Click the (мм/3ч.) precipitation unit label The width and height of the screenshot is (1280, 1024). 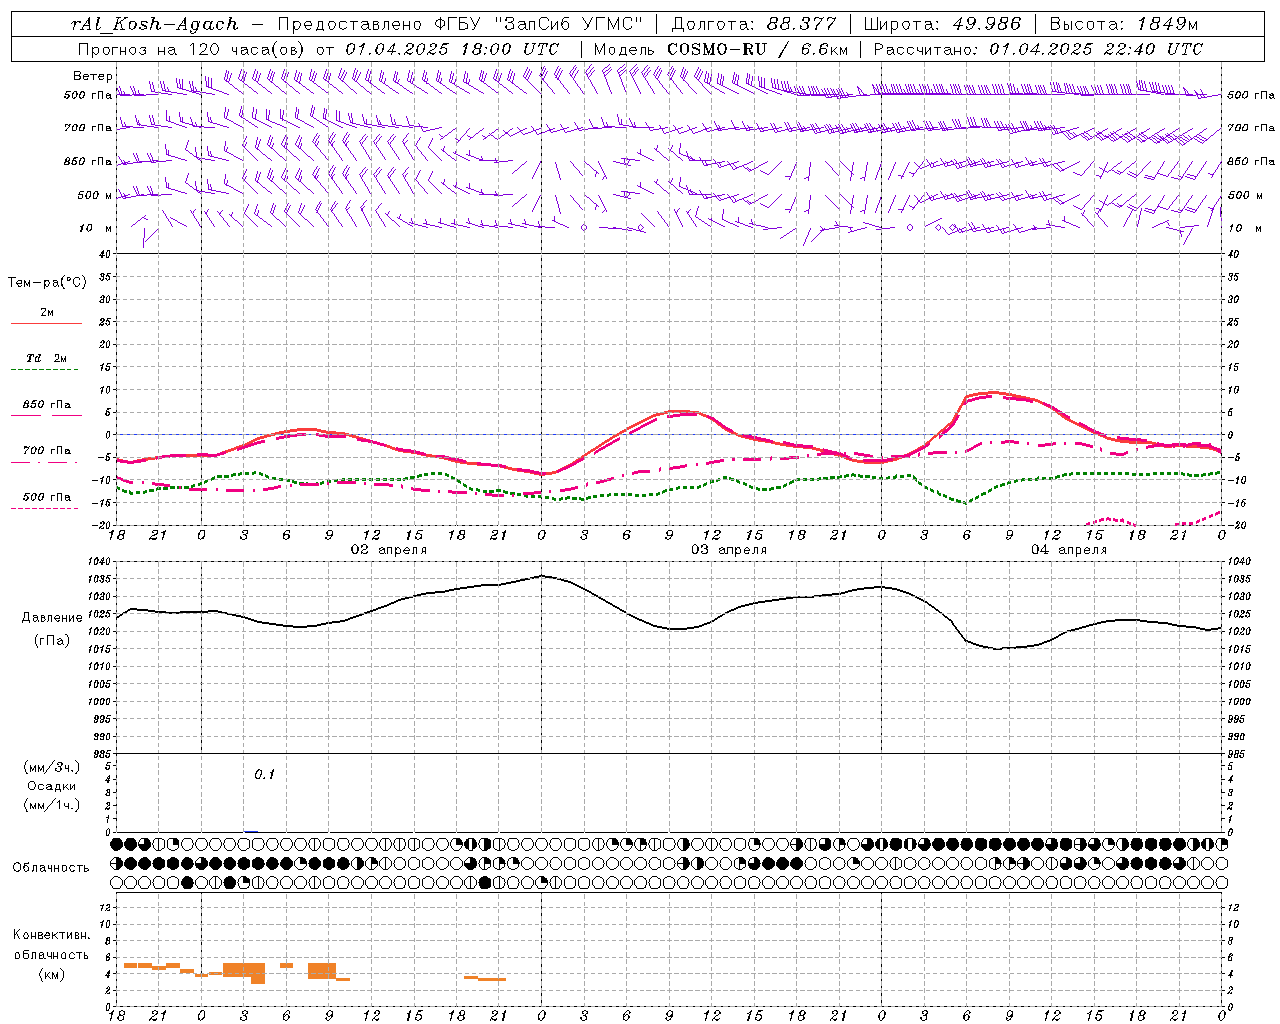click(52, 767)
